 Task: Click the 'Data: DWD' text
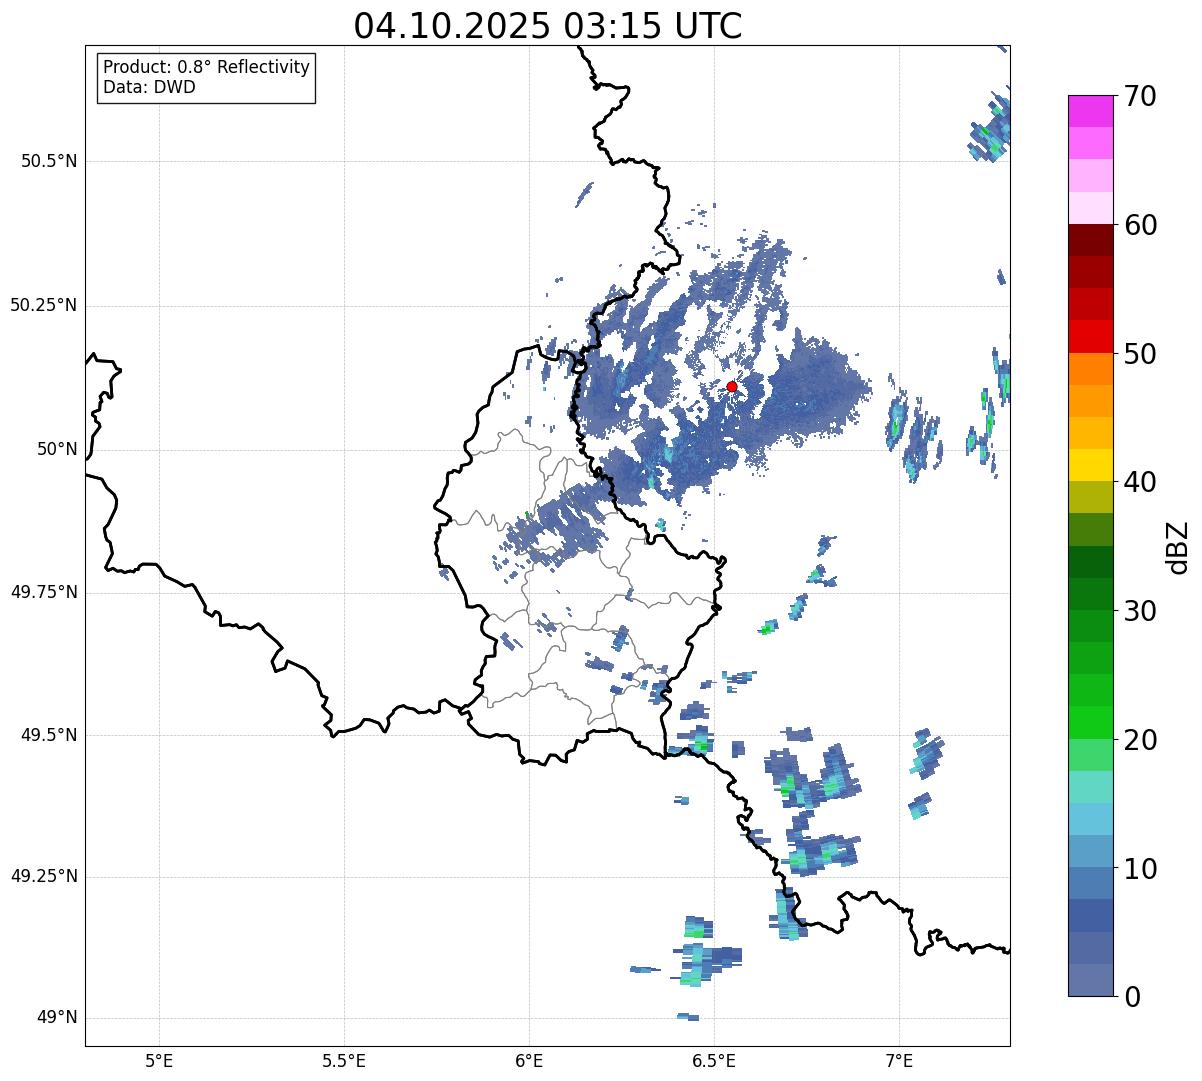[x=149, y=87]
